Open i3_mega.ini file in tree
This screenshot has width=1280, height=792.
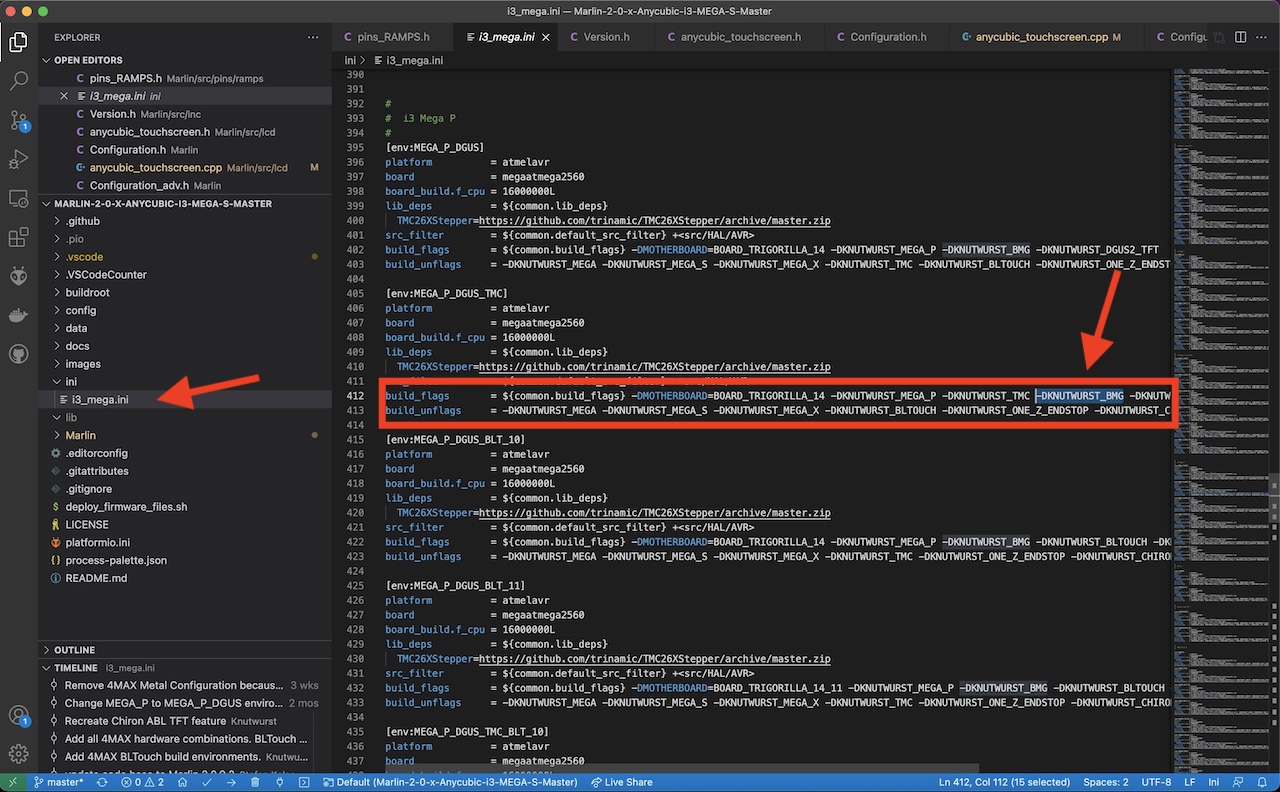(x=185, y=400)
